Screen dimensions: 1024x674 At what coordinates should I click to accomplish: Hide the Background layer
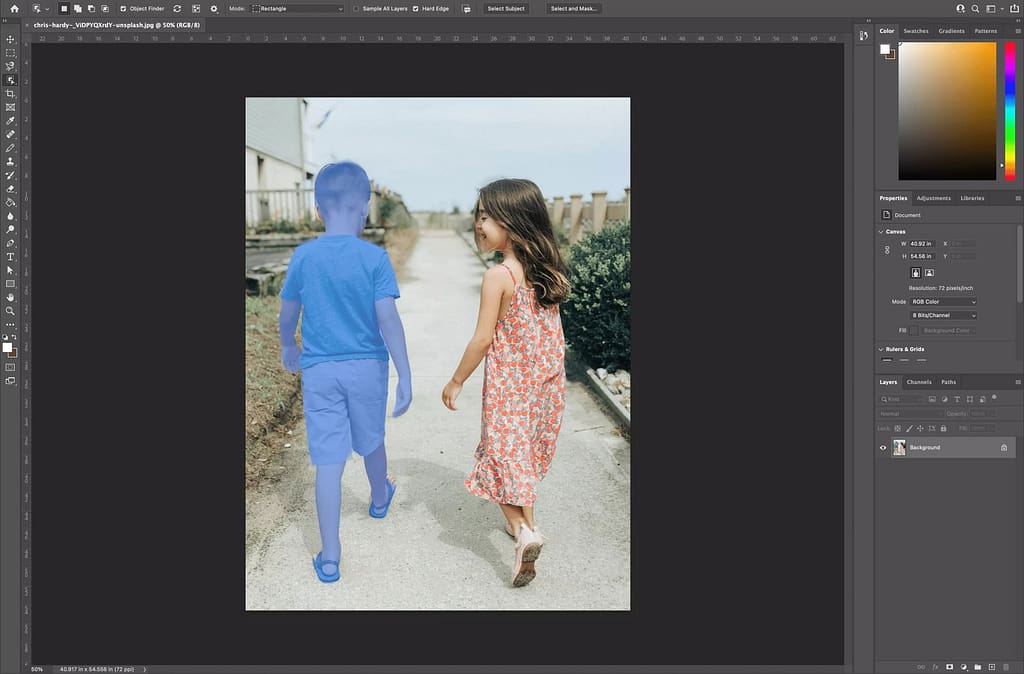883,447
